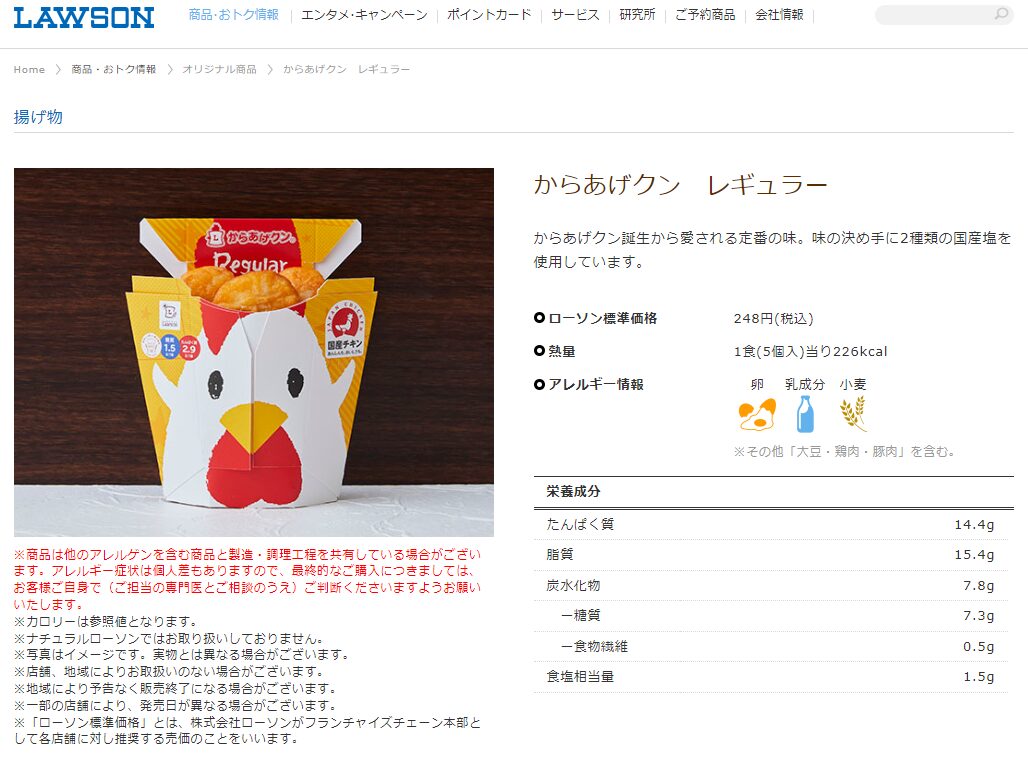The image size is (1028, 766).
Task: Open the 商品·おトク情報 menu
Action: [x=233, y=14]
